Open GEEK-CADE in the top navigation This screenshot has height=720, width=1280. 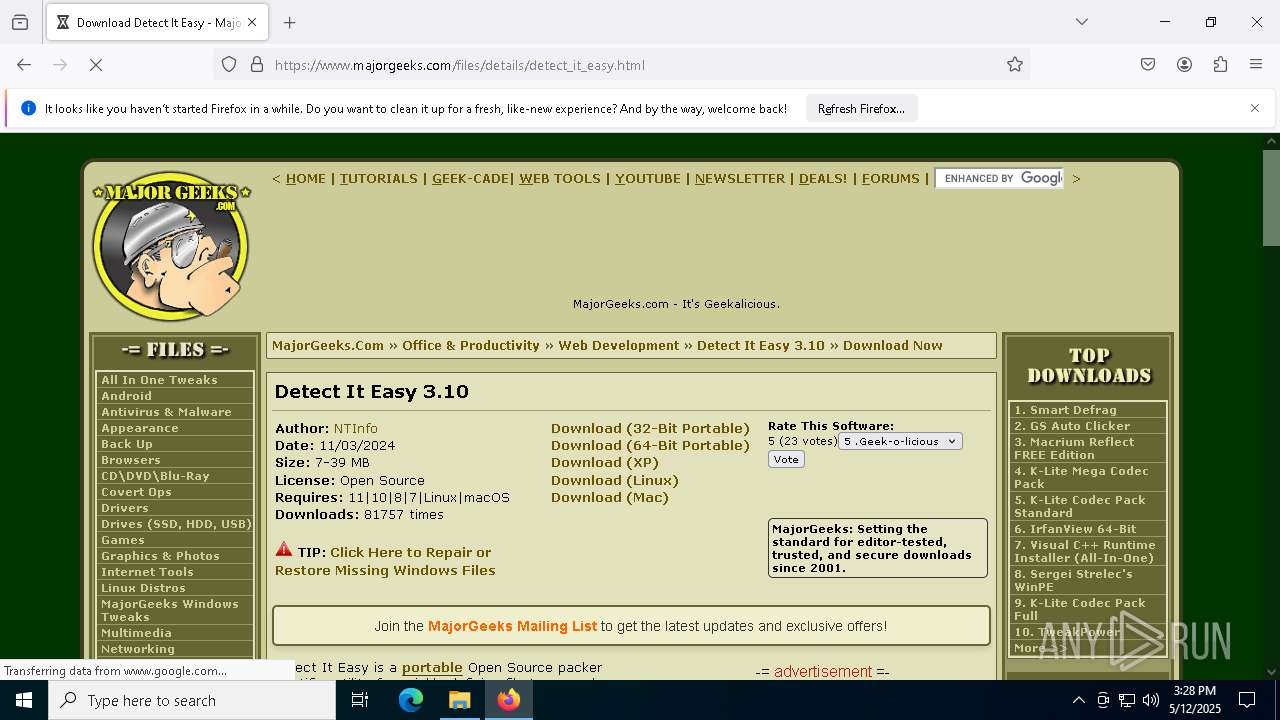[x=470, y=178]
